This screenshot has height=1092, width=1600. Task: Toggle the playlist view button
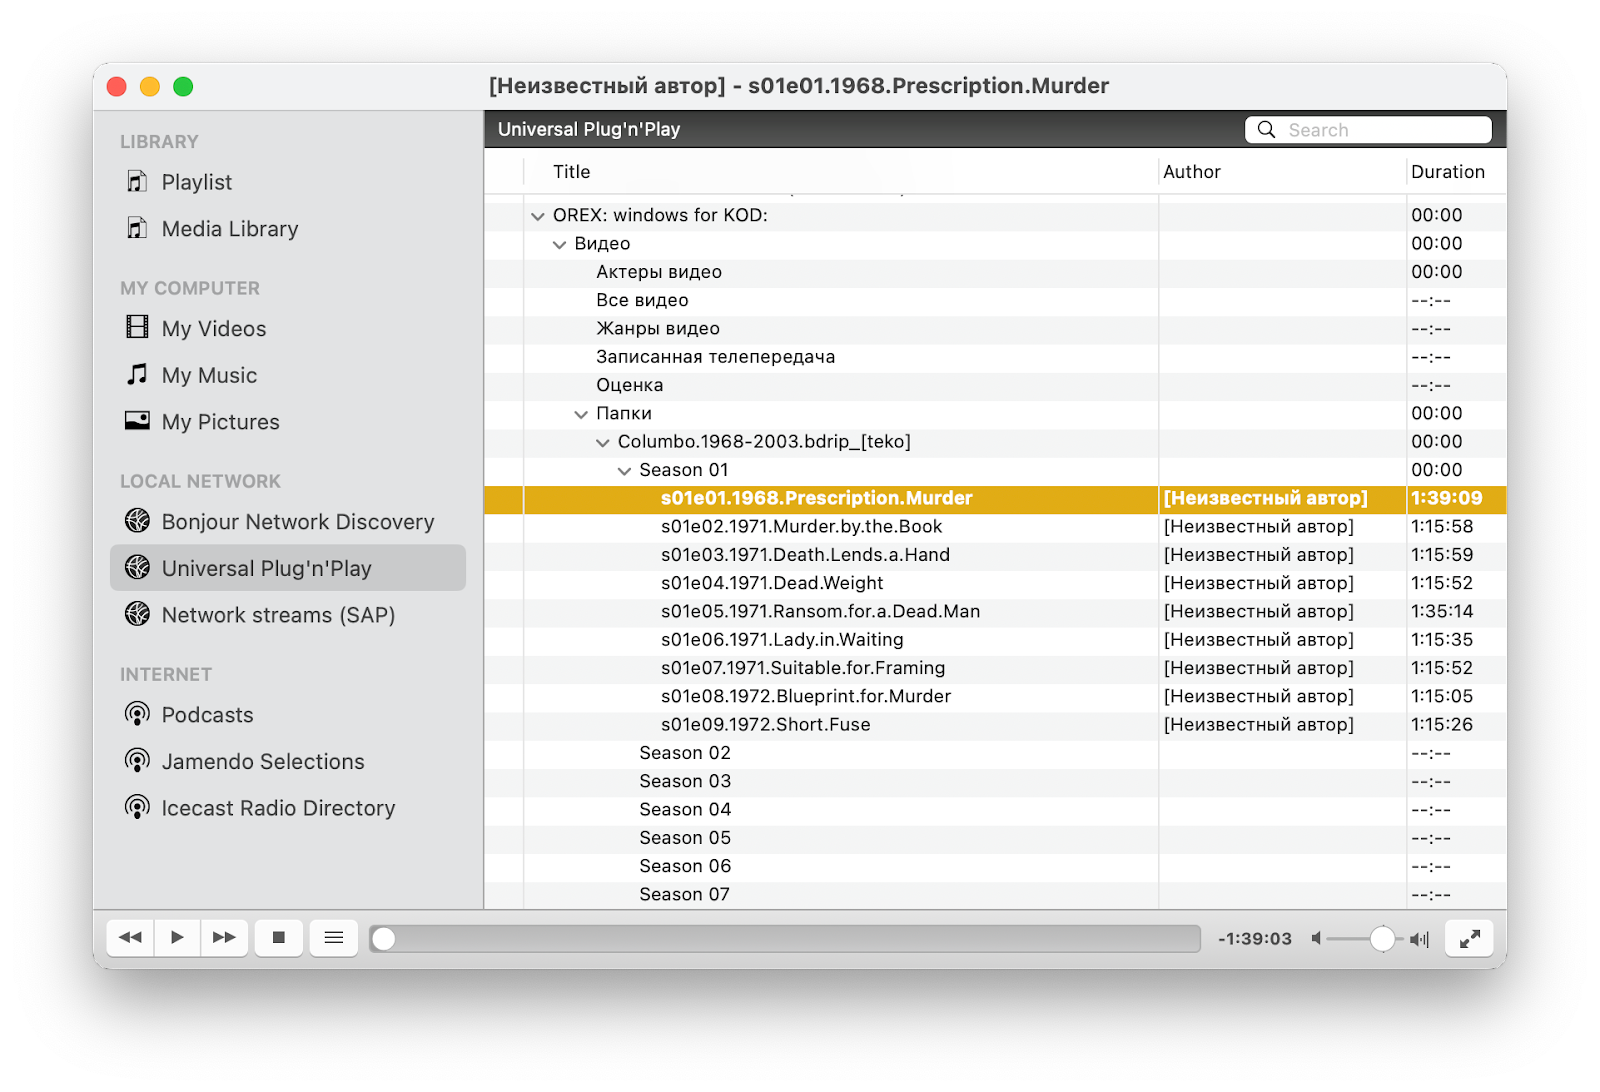pyautogui.click(x=333, y=937)
